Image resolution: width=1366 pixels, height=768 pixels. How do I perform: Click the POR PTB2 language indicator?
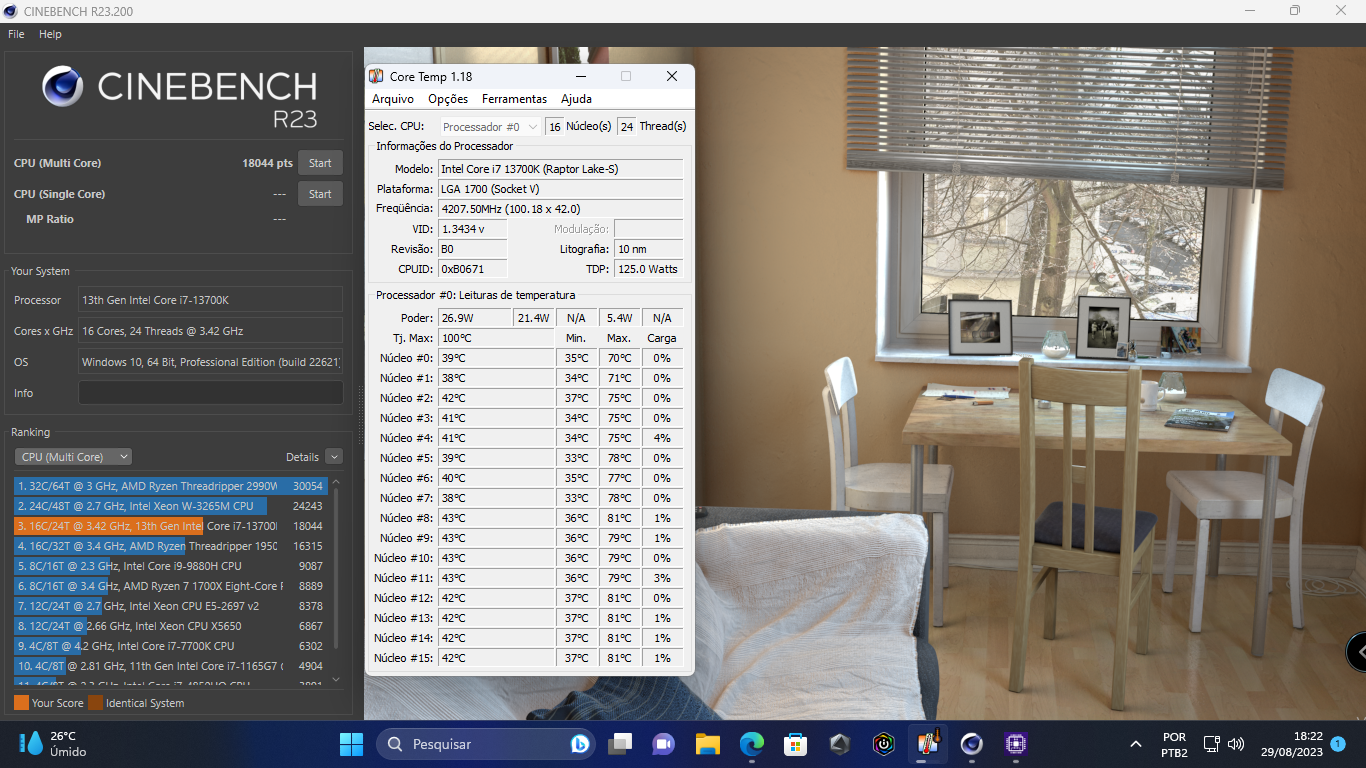[1175, 744]
